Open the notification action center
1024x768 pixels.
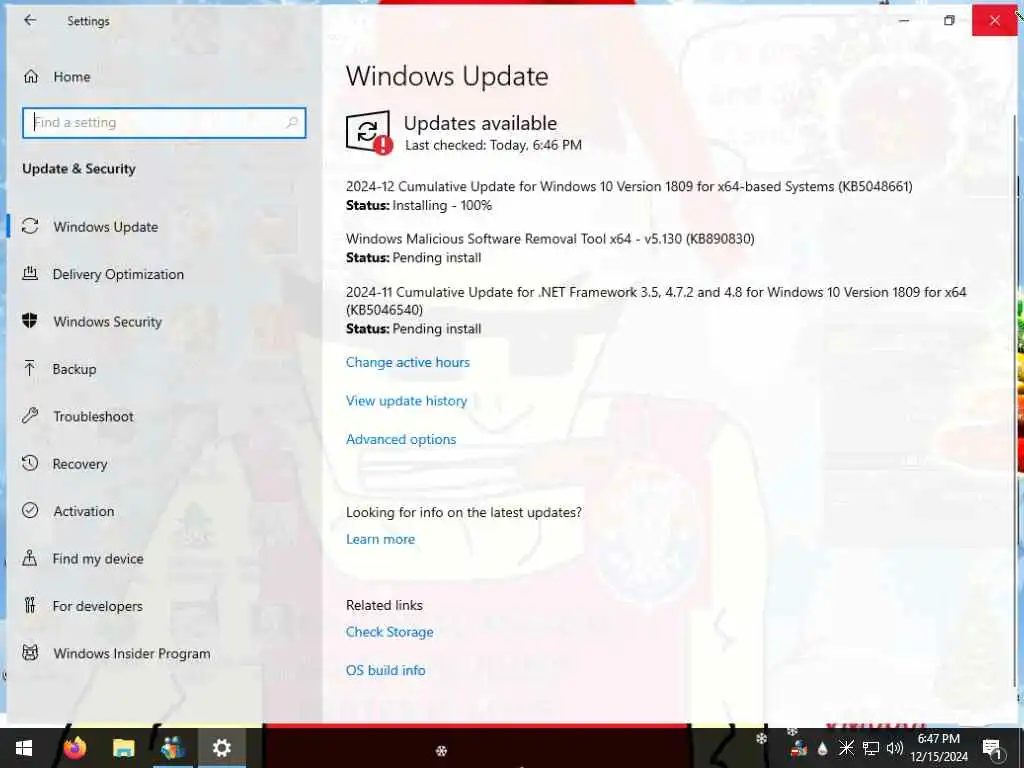(x=992, y=748)
